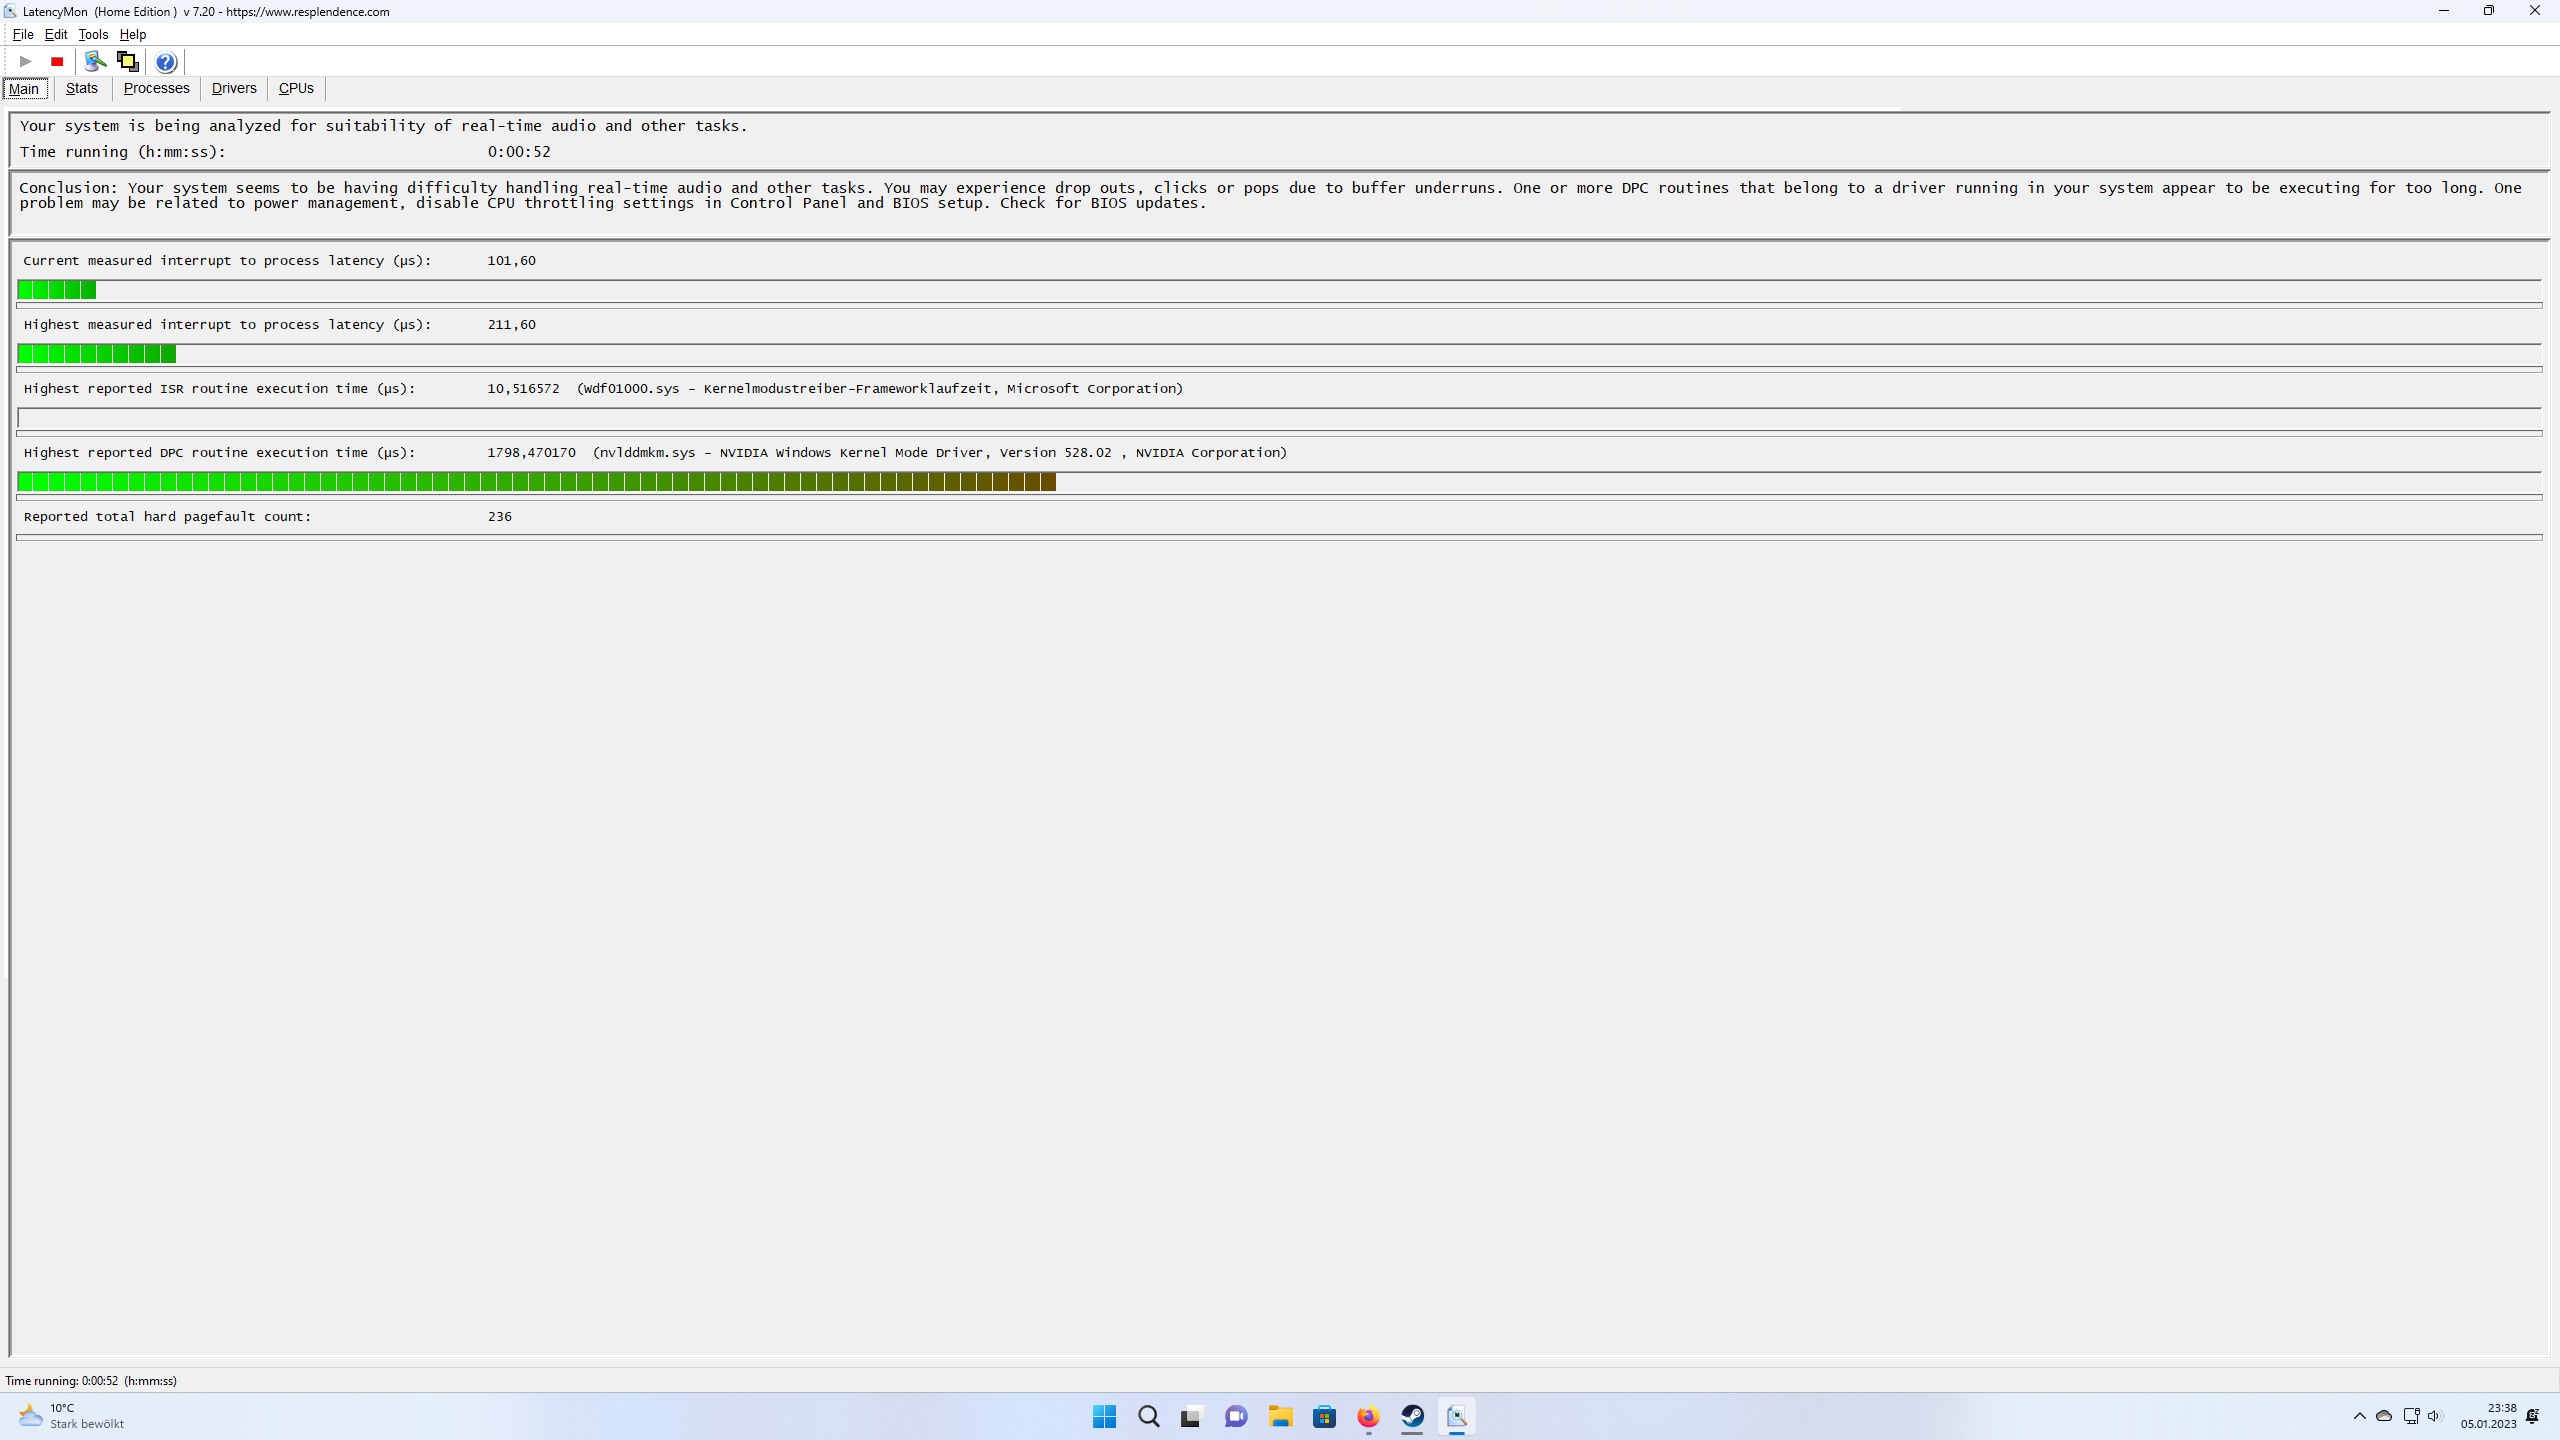Open the Options icon with screwdriver
The height and width of the screenshot is (1440, 2560).
[95, 62]
